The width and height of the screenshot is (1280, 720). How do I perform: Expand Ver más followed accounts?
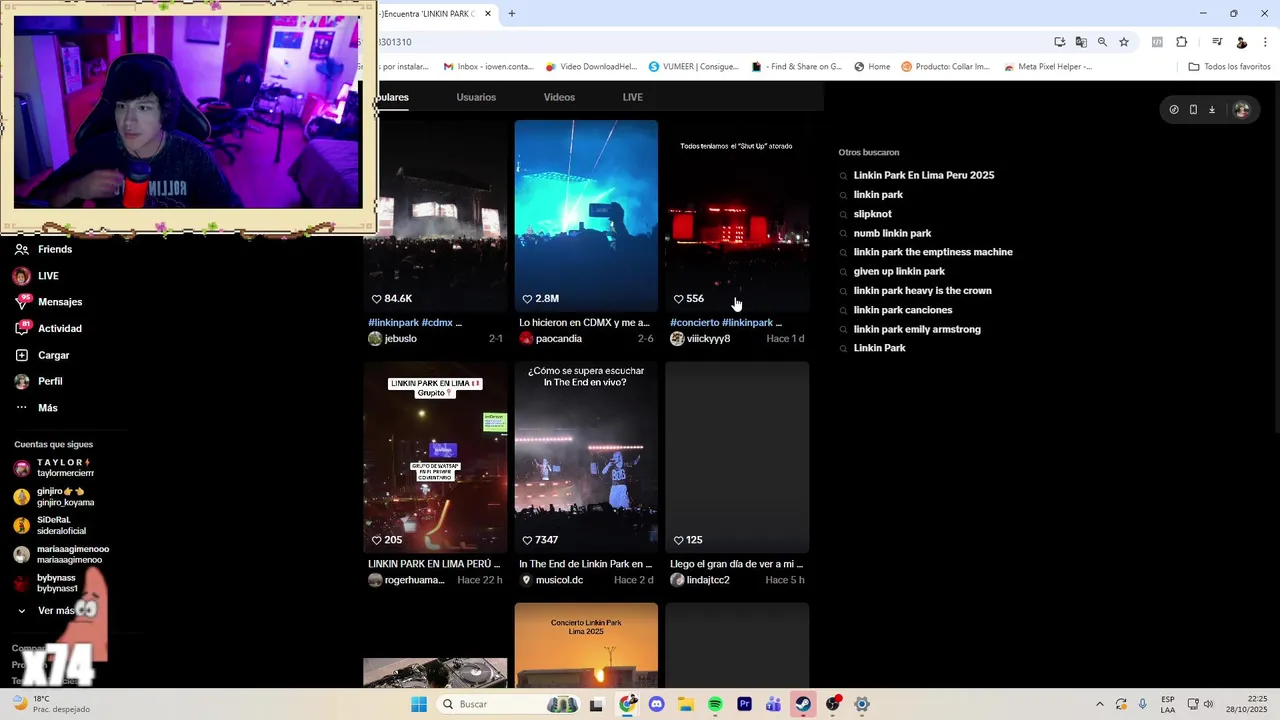45,611
